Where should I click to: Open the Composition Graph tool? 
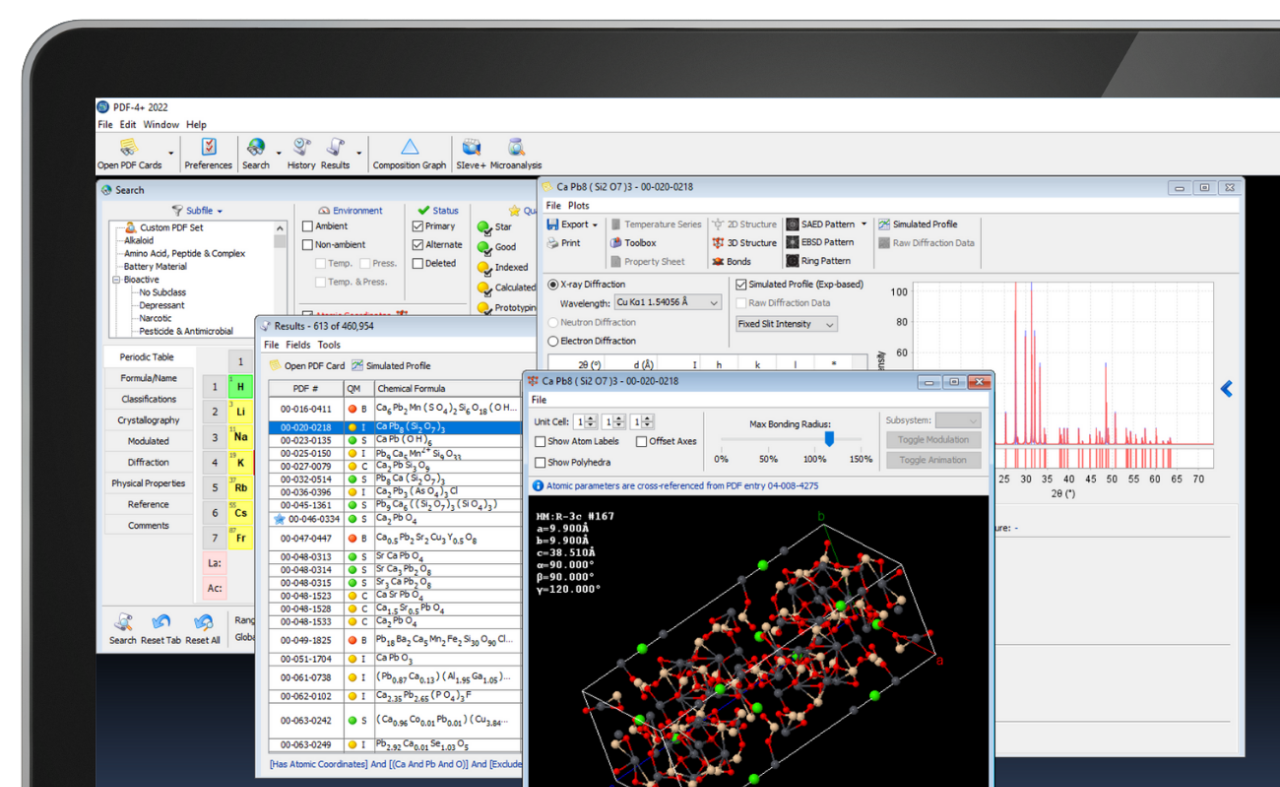coord(409,154)
